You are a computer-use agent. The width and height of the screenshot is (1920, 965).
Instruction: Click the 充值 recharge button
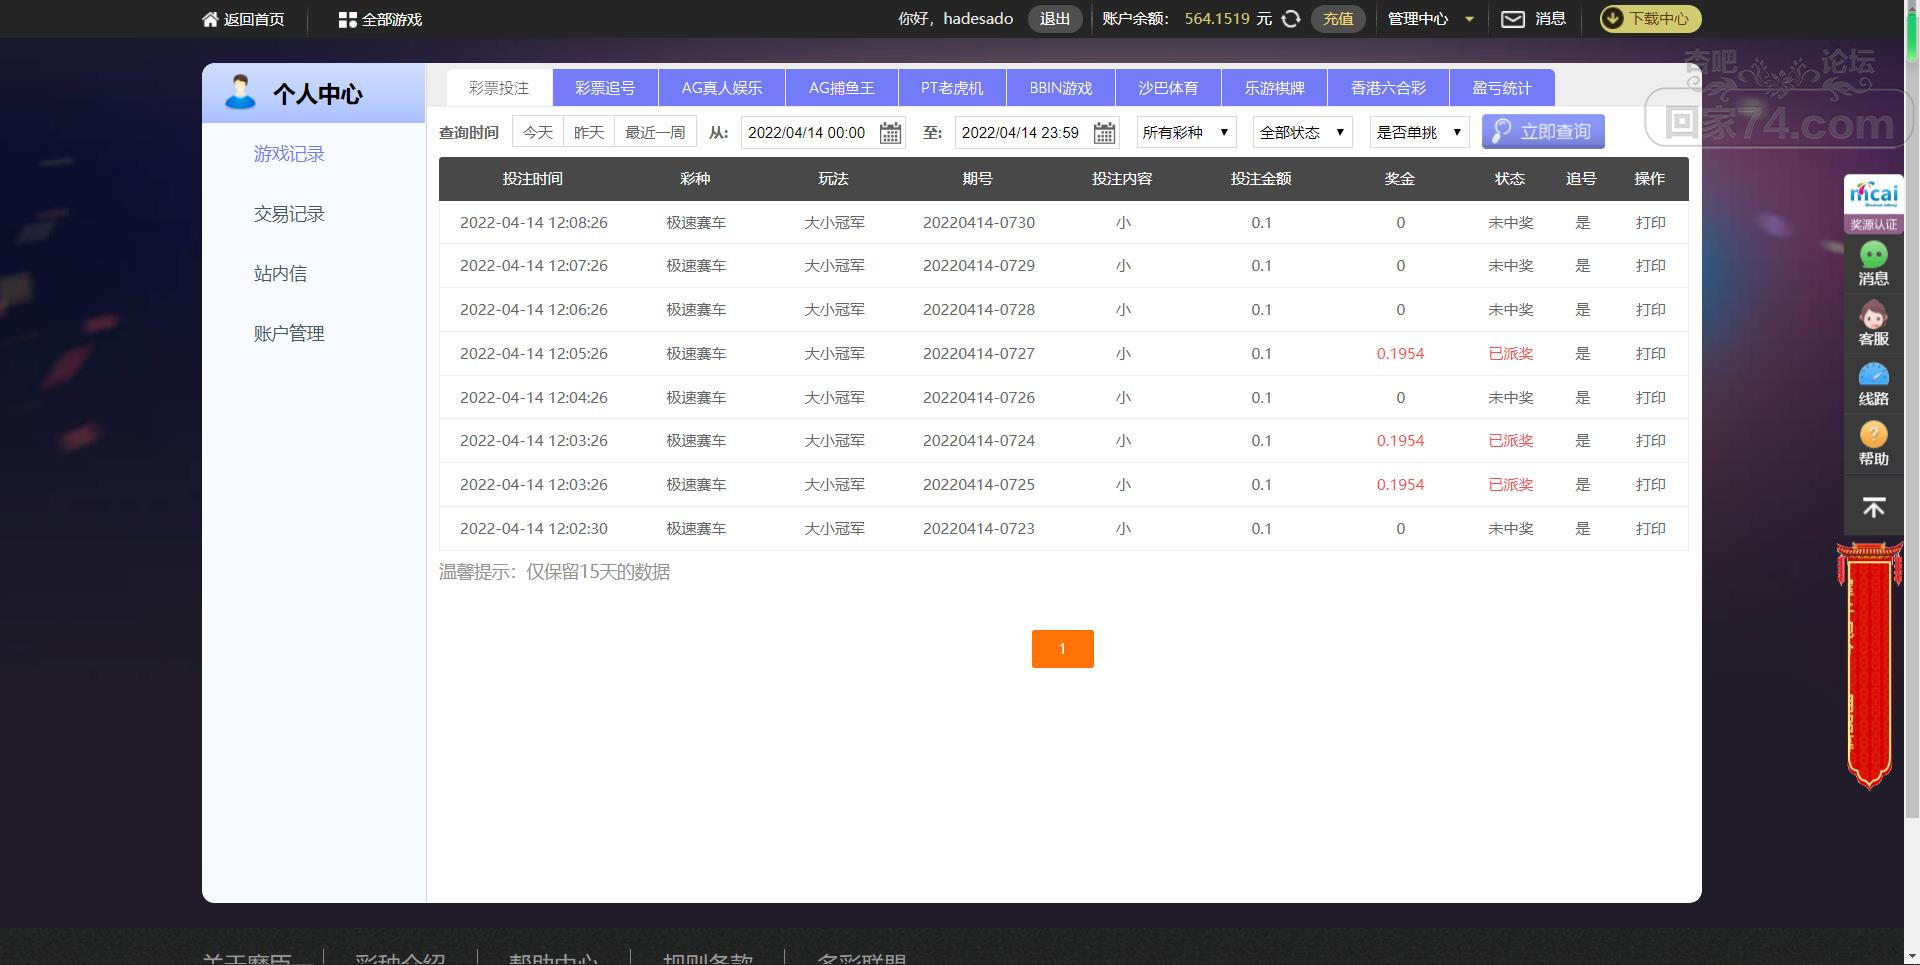pos(1338,19)
